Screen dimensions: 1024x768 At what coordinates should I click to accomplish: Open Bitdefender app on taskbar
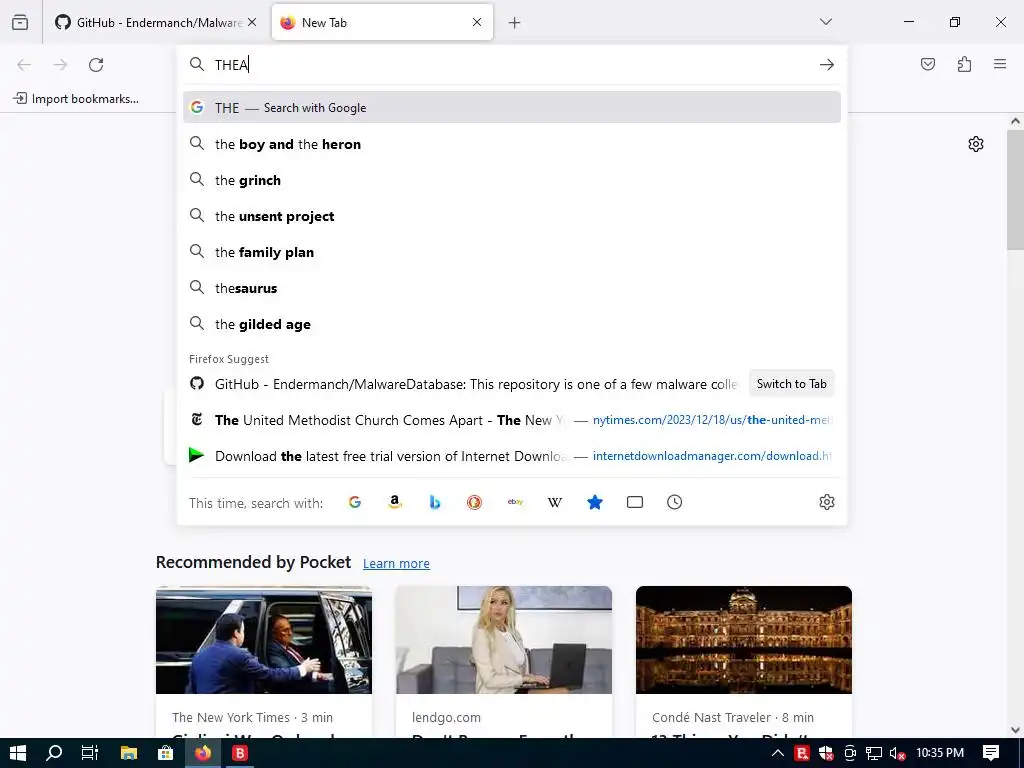click(240, 753)
